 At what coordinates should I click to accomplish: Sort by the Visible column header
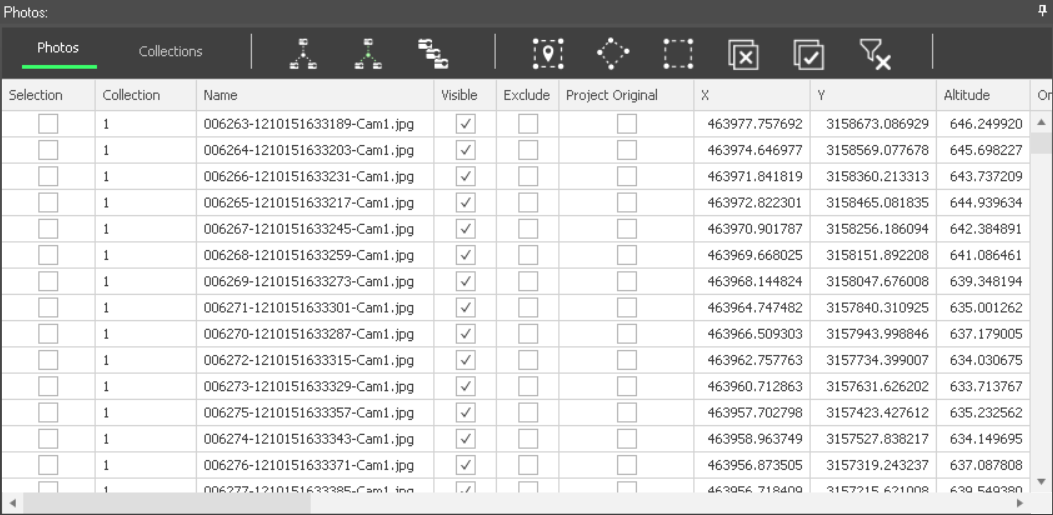[465, 95]
